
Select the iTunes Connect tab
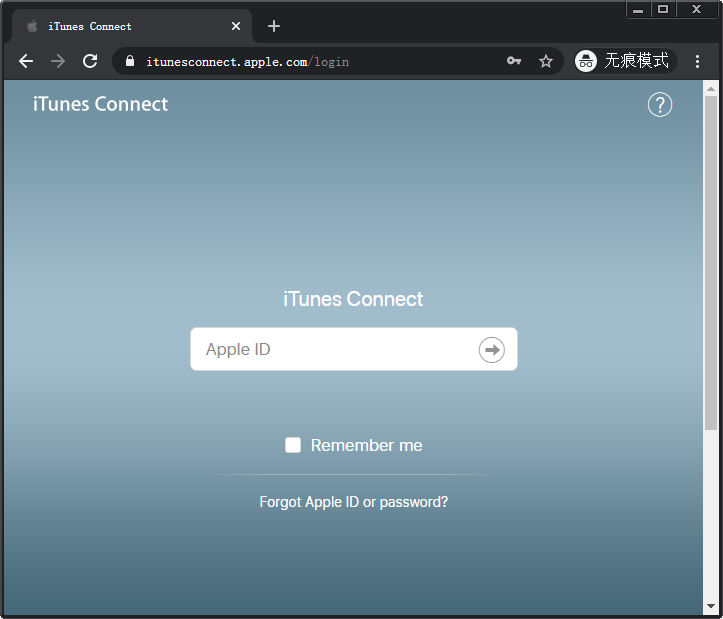pyautogui.click(x=131, y=26)
